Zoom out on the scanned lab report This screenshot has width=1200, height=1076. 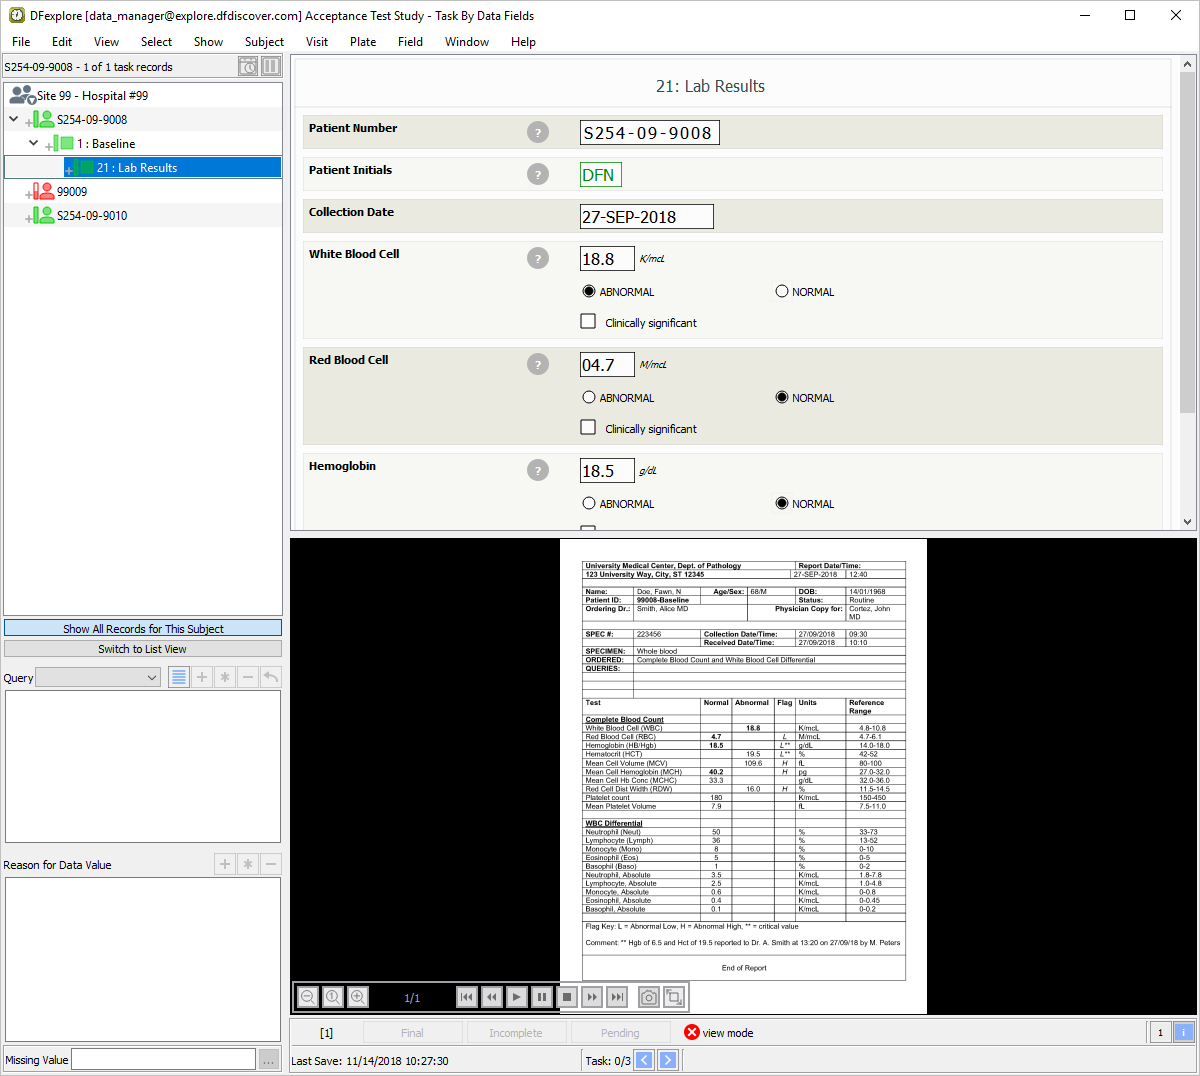pyautogui.click(x=308, y=997)
